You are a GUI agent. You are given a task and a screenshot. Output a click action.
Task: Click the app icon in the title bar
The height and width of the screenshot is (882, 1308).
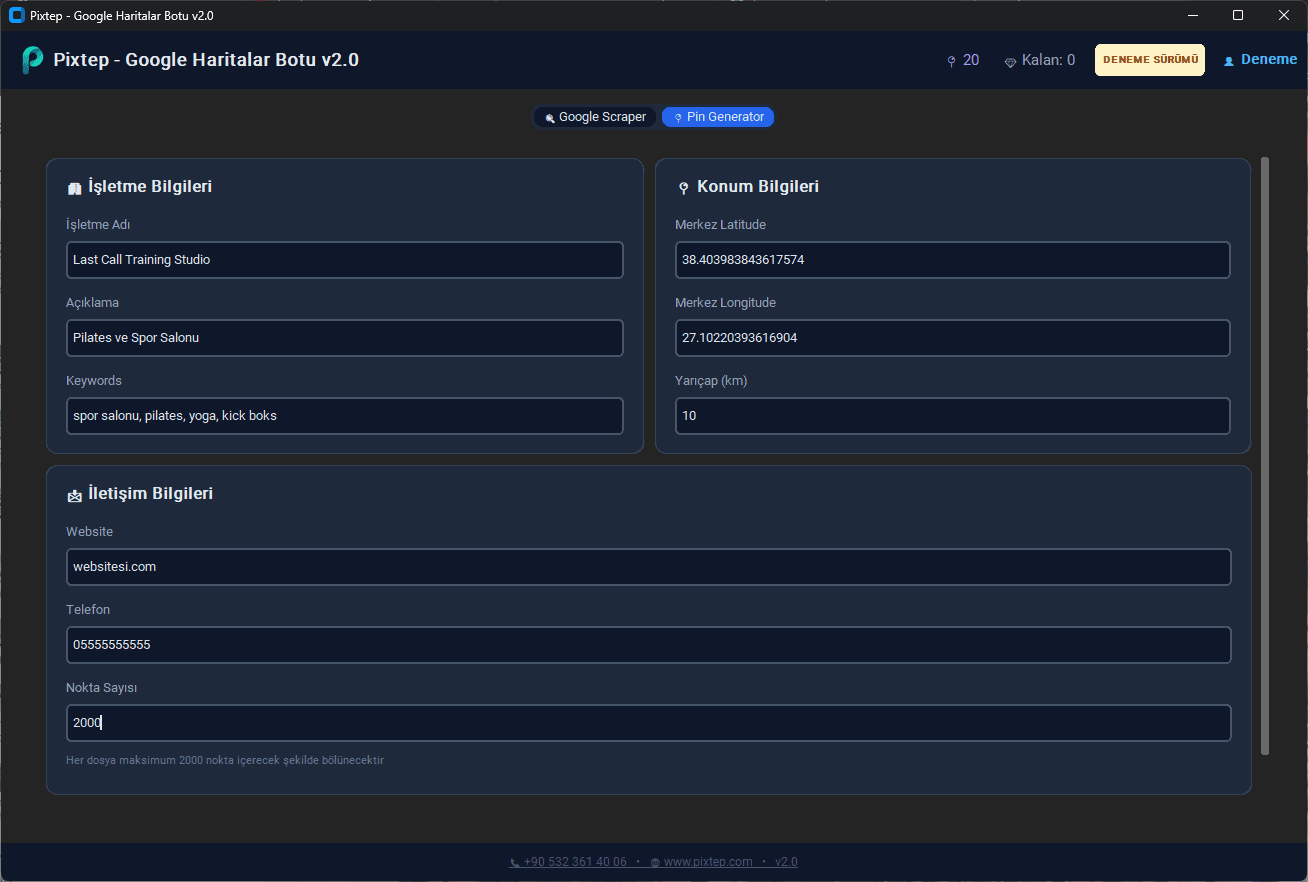click(x=16, y=16)
